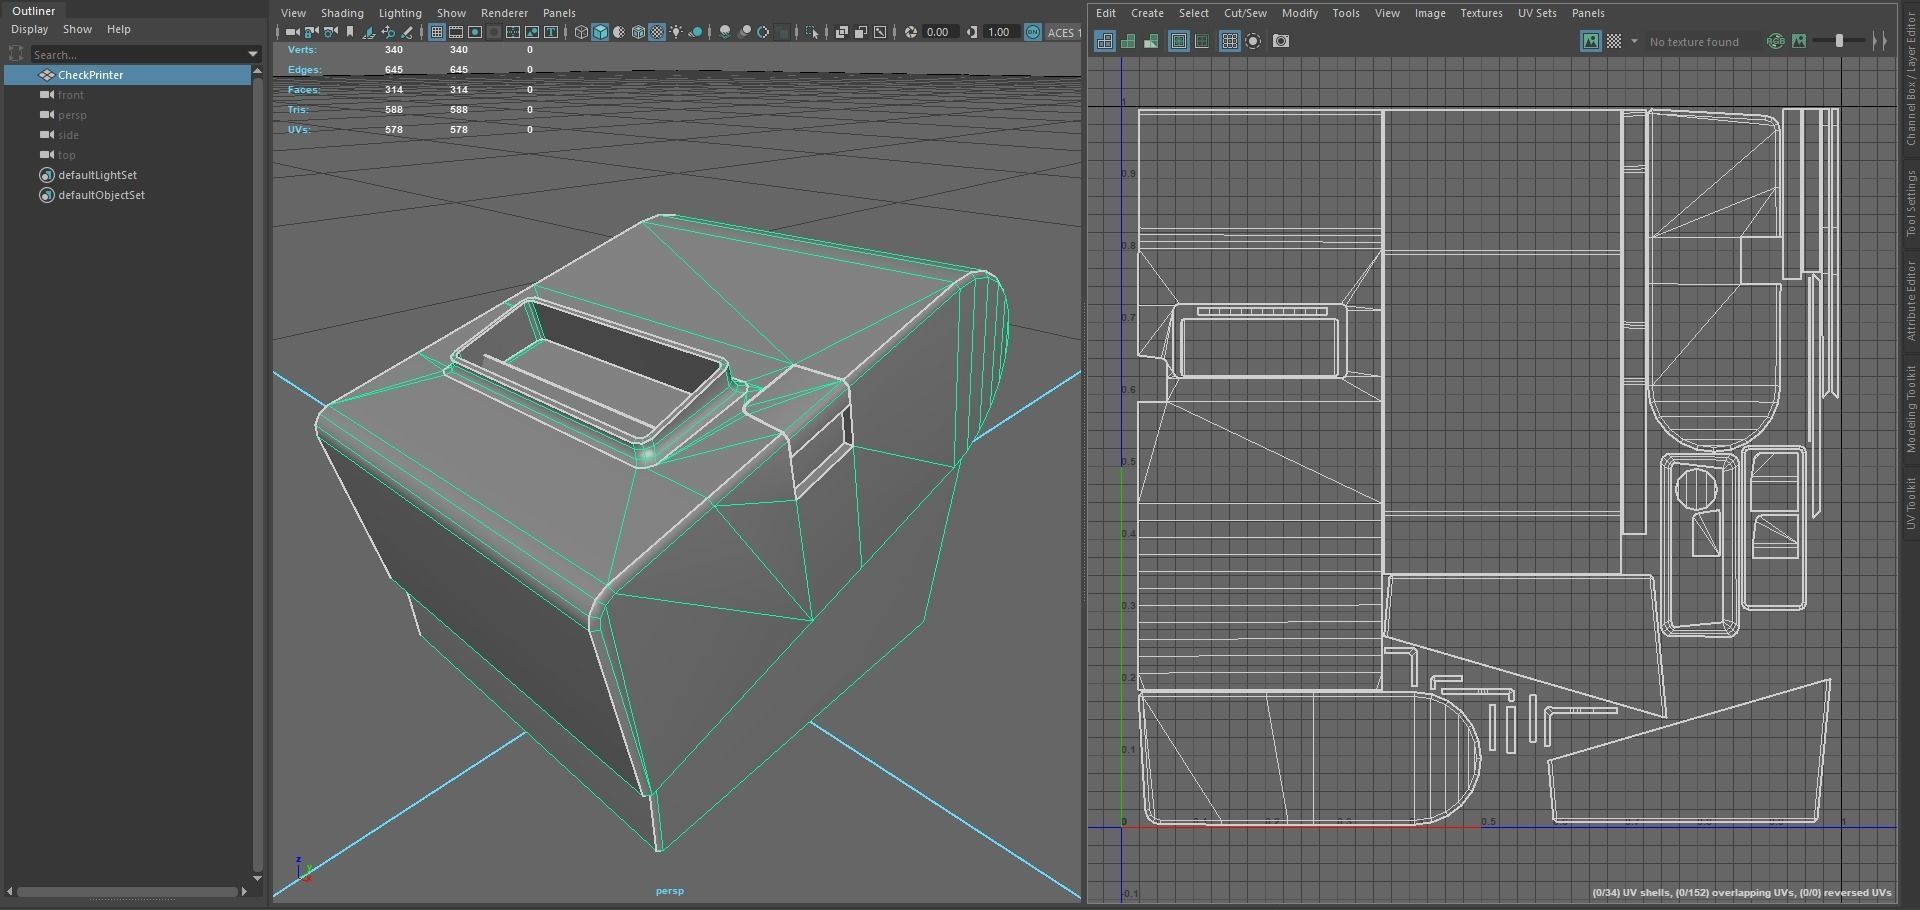Viewport: 1920px width, 910px height.
Task: Select defaultObjectSet in the Outliner
Action: pos(101,195)
